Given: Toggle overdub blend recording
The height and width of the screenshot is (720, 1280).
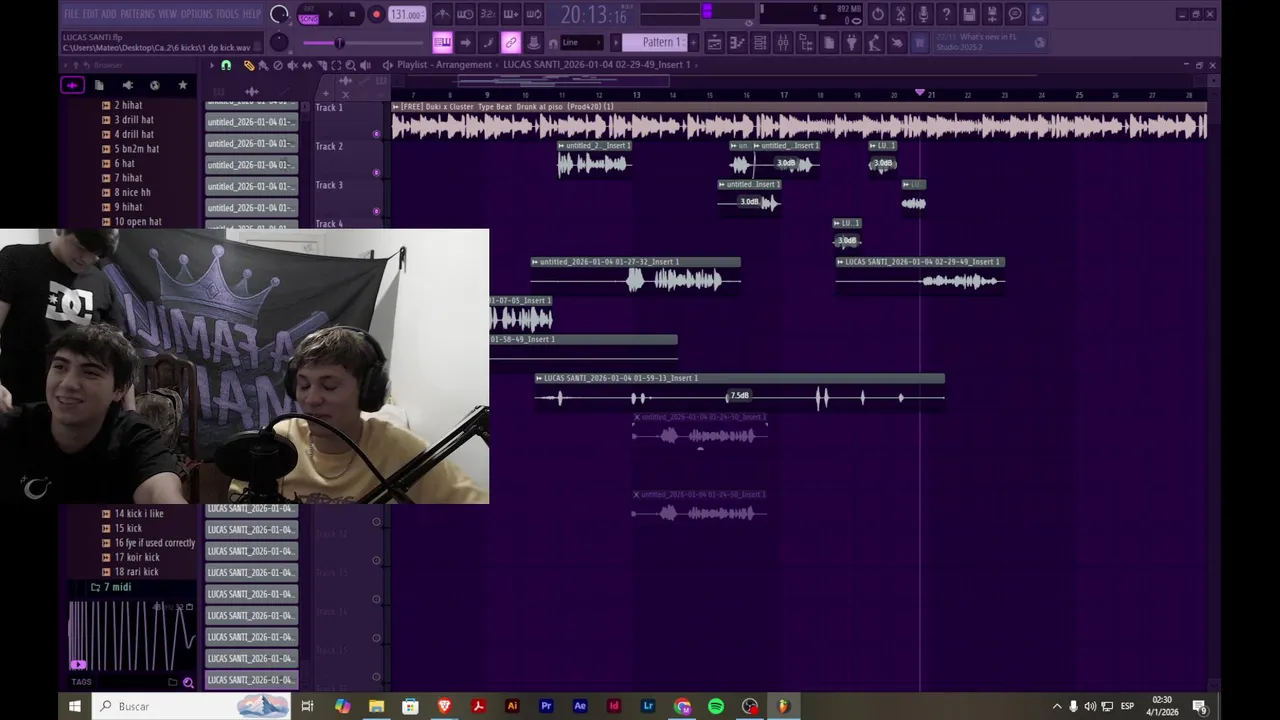Looking at the screenshot, I should point(511,15).
